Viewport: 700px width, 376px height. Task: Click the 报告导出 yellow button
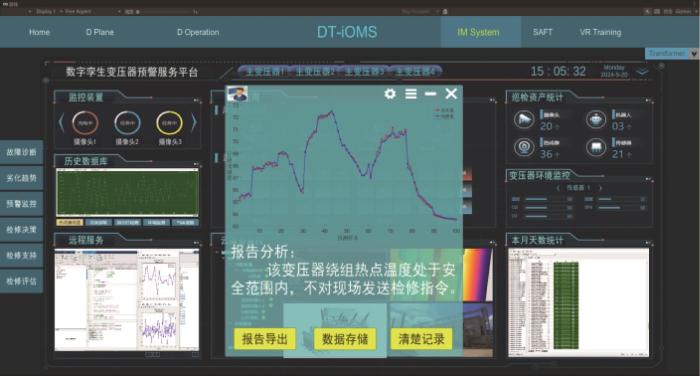tap(264, 339)
